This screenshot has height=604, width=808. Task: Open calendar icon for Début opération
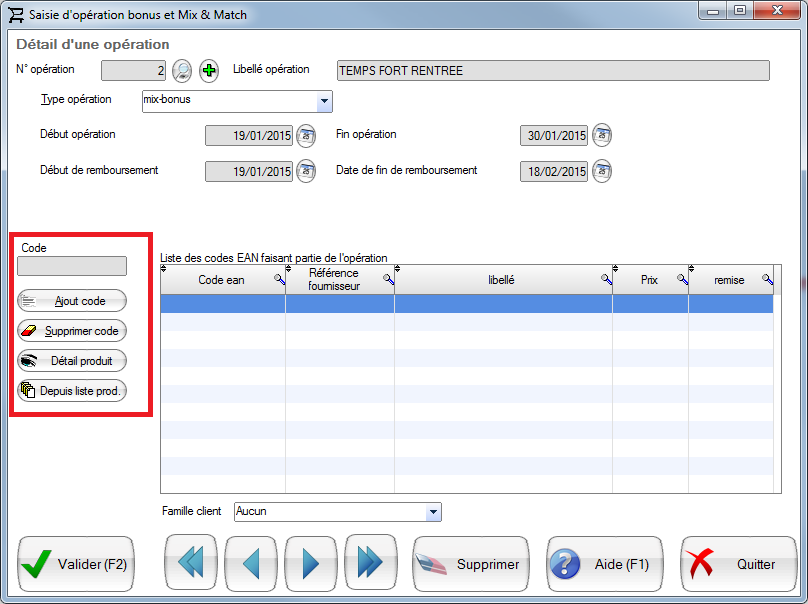point(307,136)
